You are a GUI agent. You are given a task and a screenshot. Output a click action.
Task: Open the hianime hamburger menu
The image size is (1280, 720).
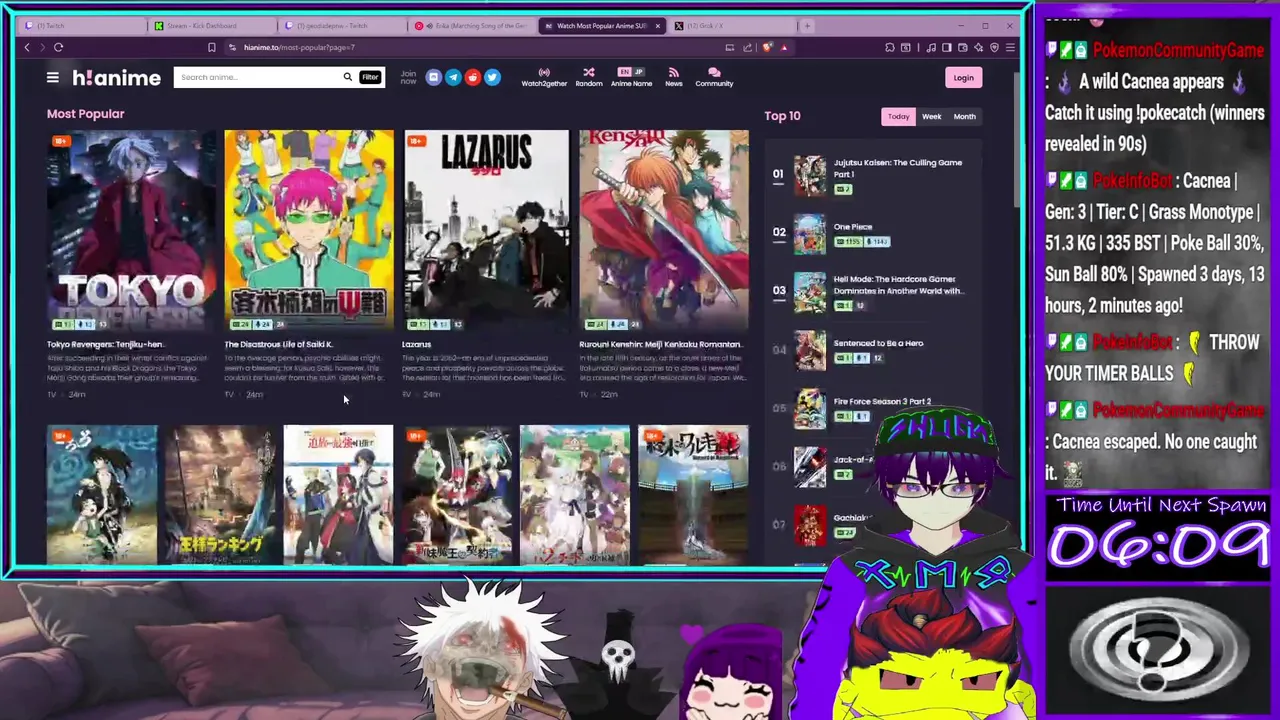tap(52, 77)
